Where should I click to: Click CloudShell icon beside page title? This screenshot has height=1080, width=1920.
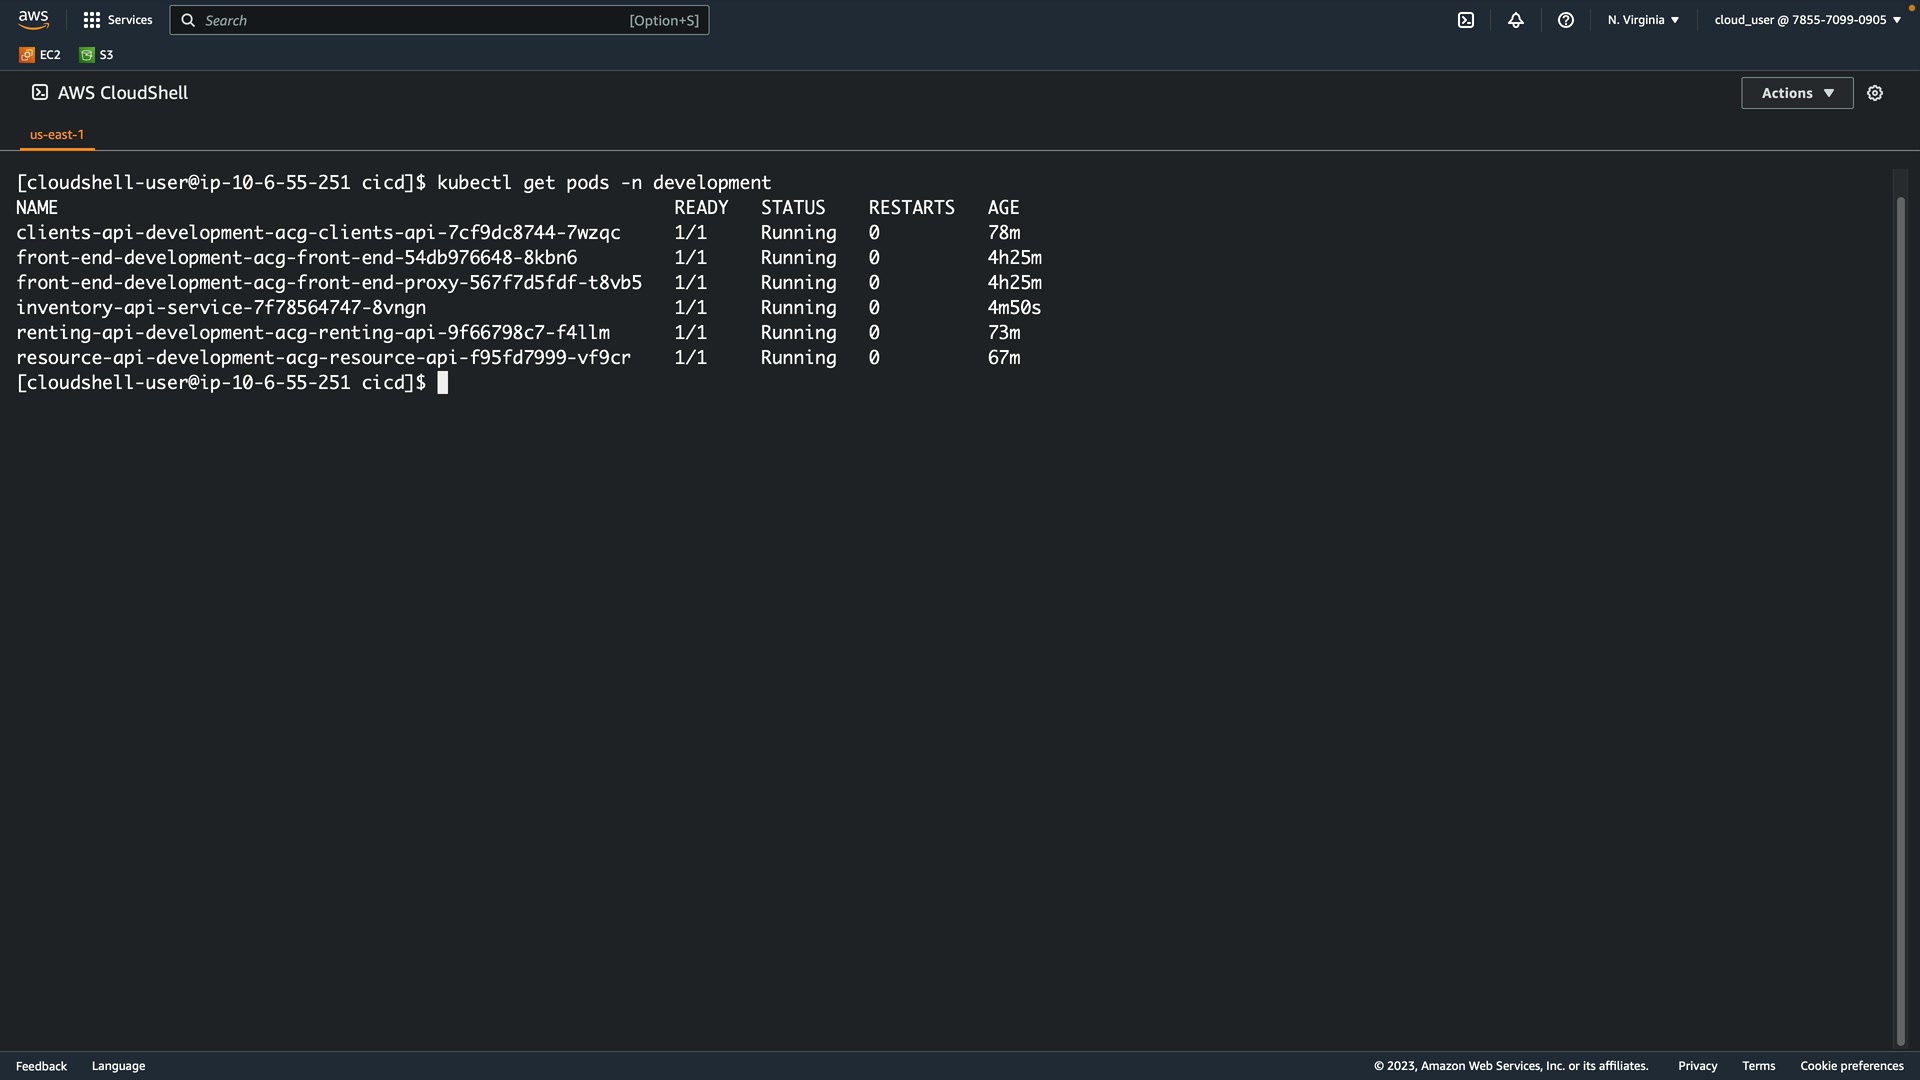click(40, 92)
